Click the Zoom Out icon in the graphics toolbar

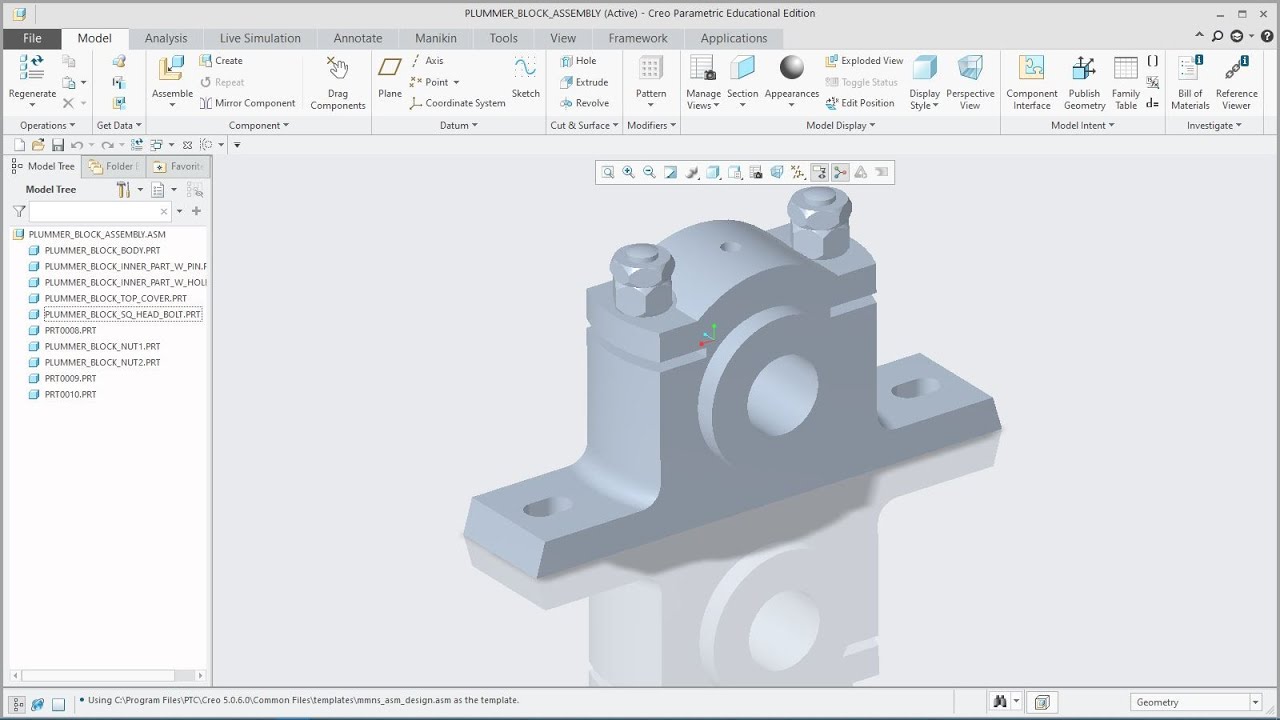pos(649,172)
